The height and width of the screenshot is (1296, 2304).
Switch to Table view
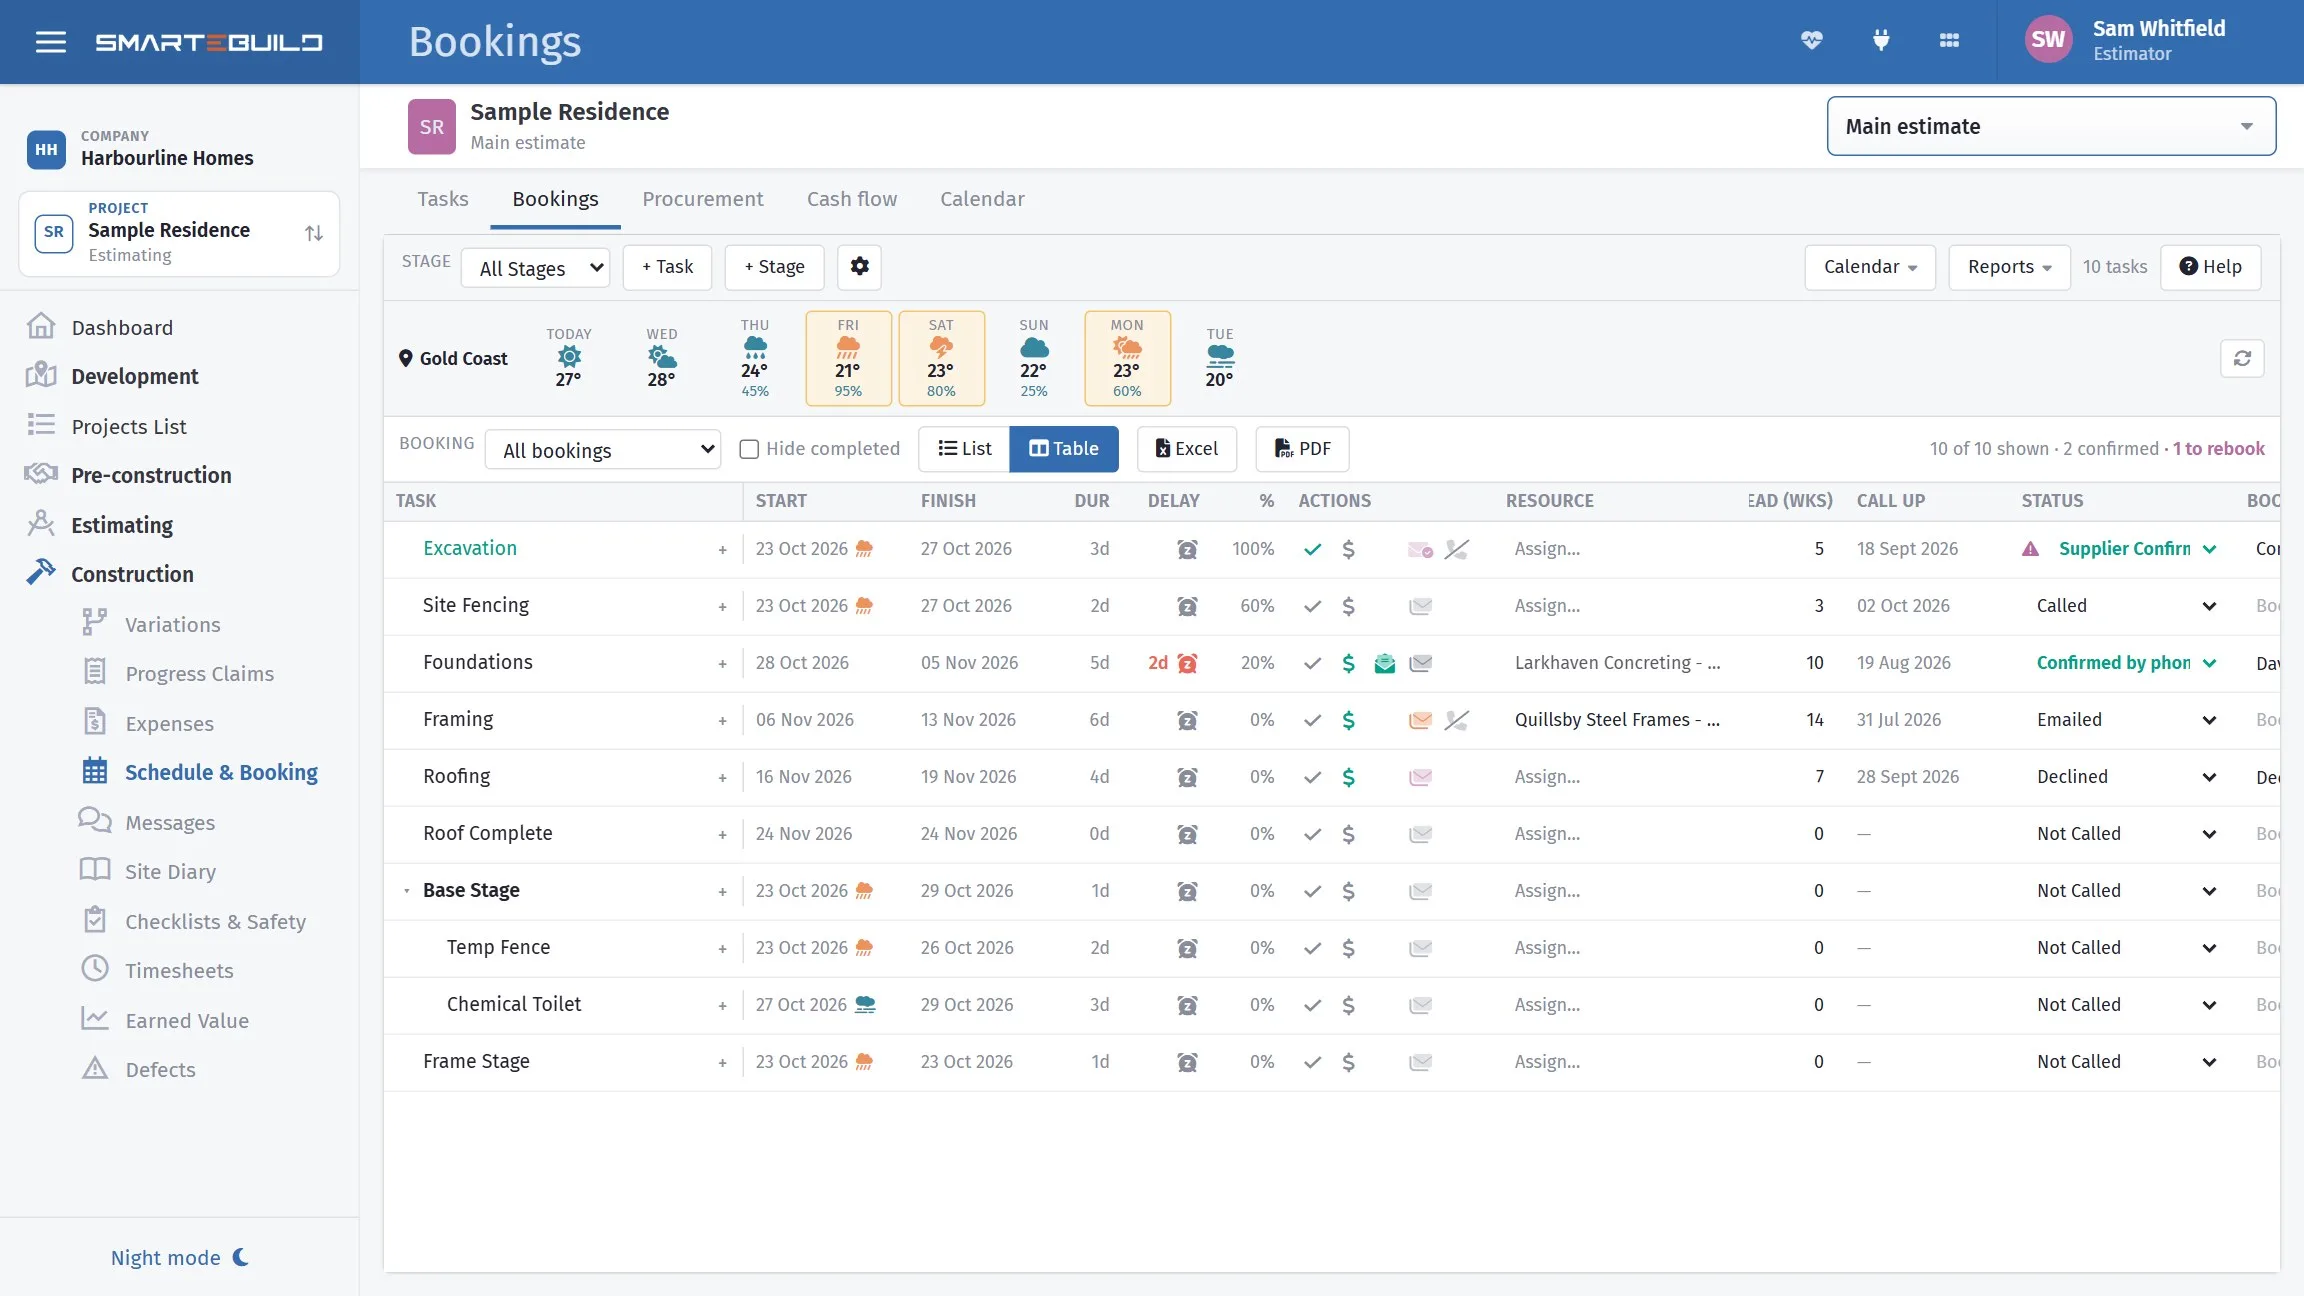click(x=1064, y=449)
